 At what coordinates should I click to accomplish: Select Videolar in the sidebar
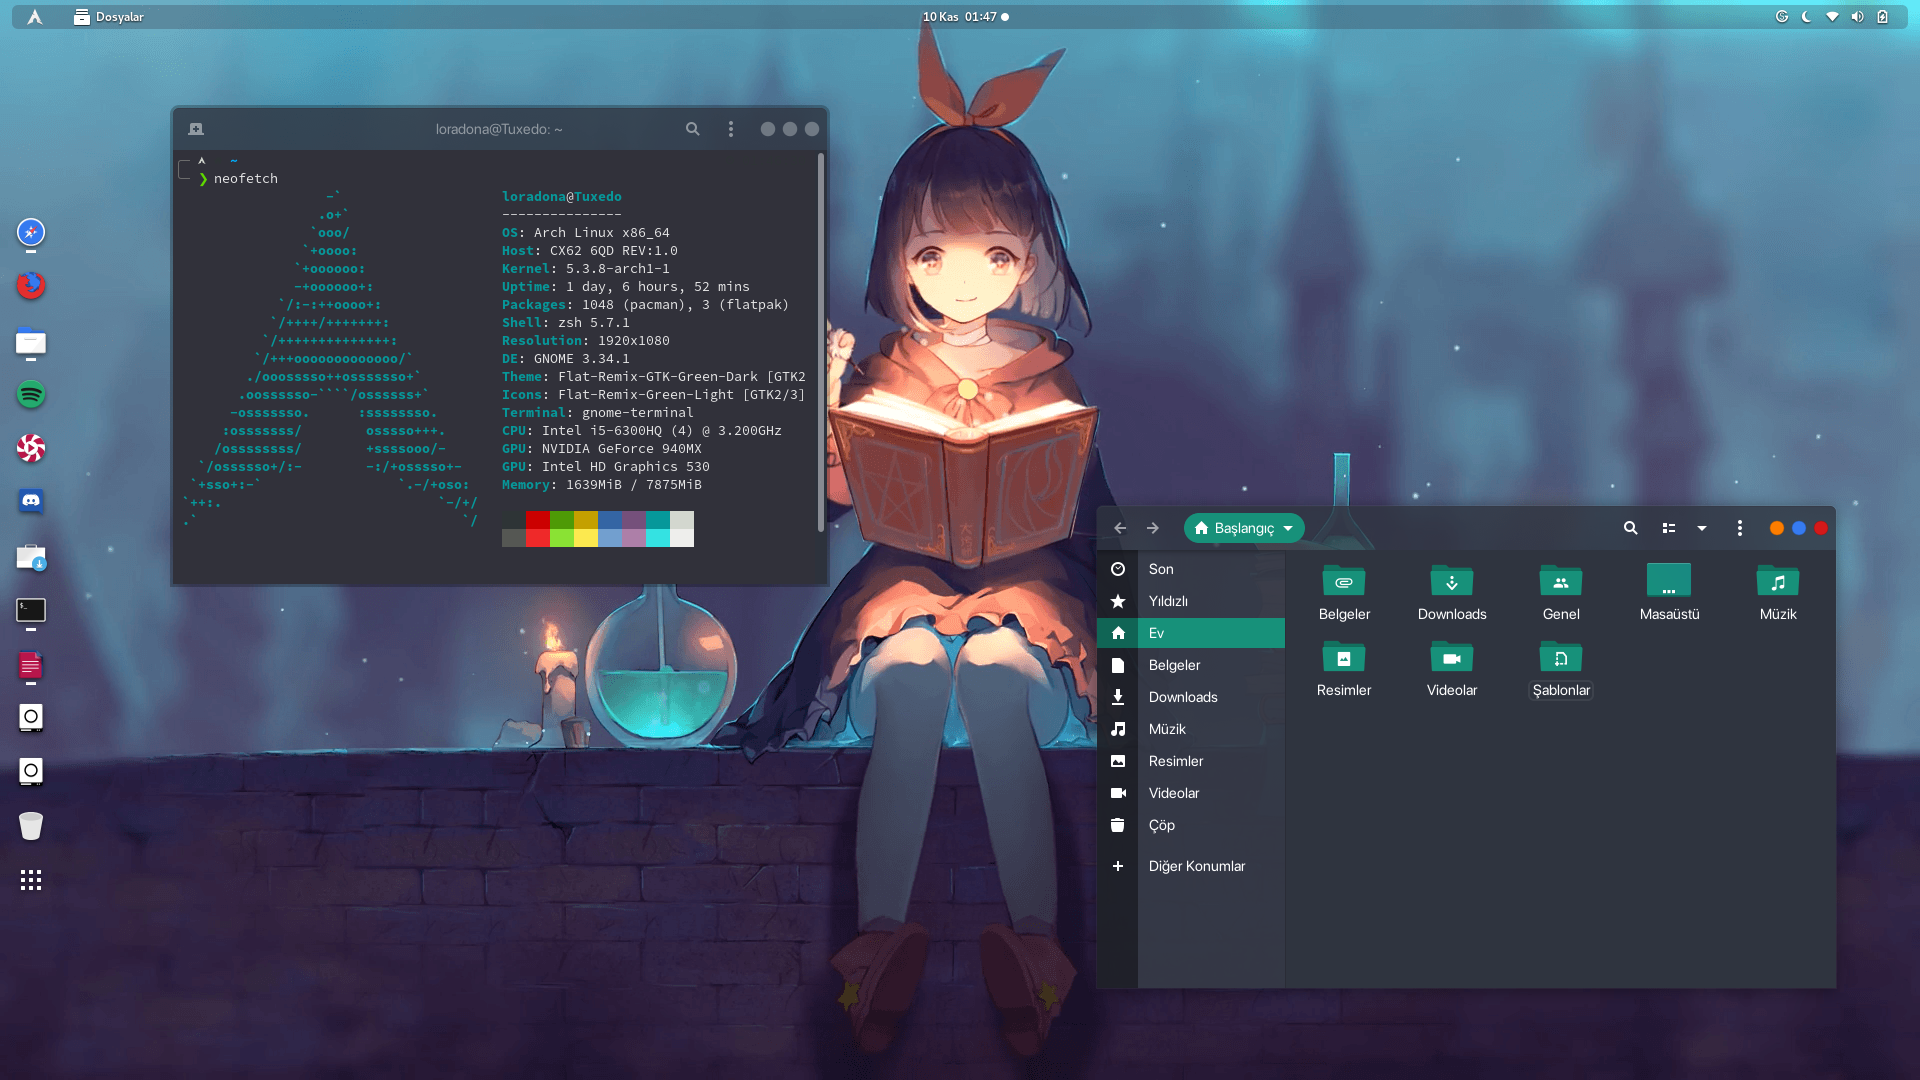[1191, 793]
